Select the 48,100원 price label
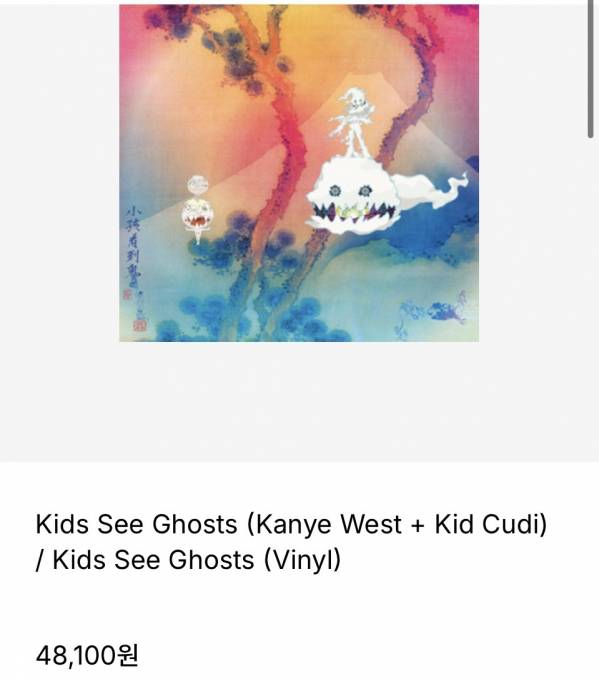Screen dimensions: 599x679 pos(87,655)
